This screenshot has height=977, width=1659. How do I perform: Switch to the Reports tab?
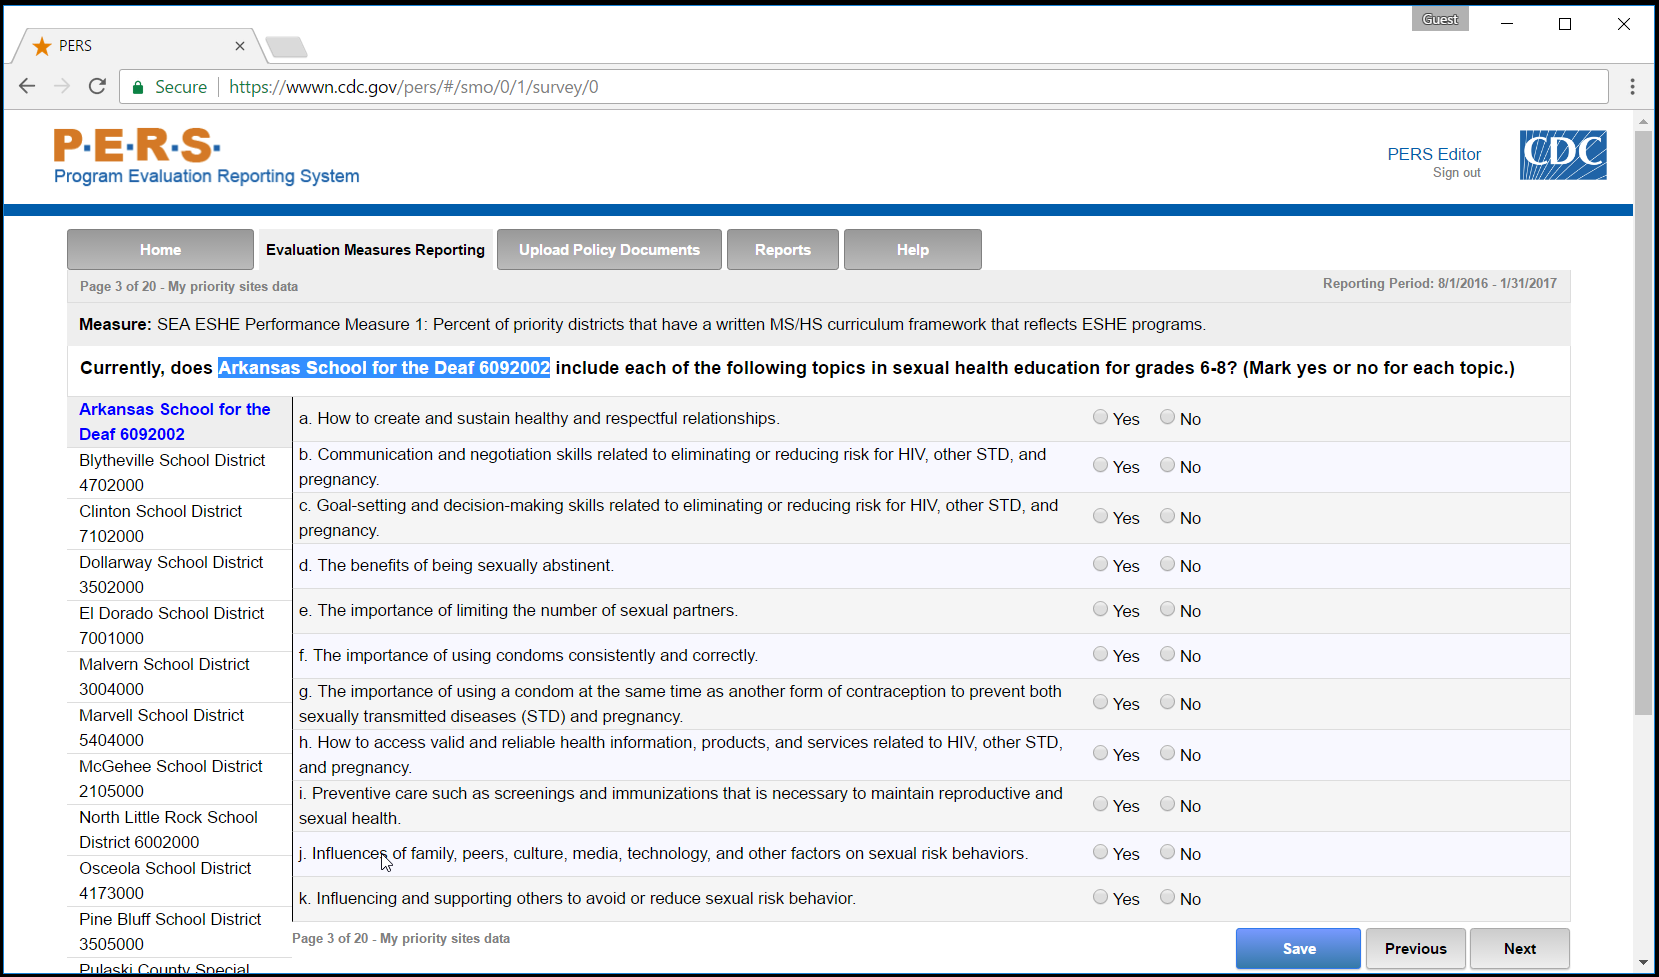coord(782,250)
